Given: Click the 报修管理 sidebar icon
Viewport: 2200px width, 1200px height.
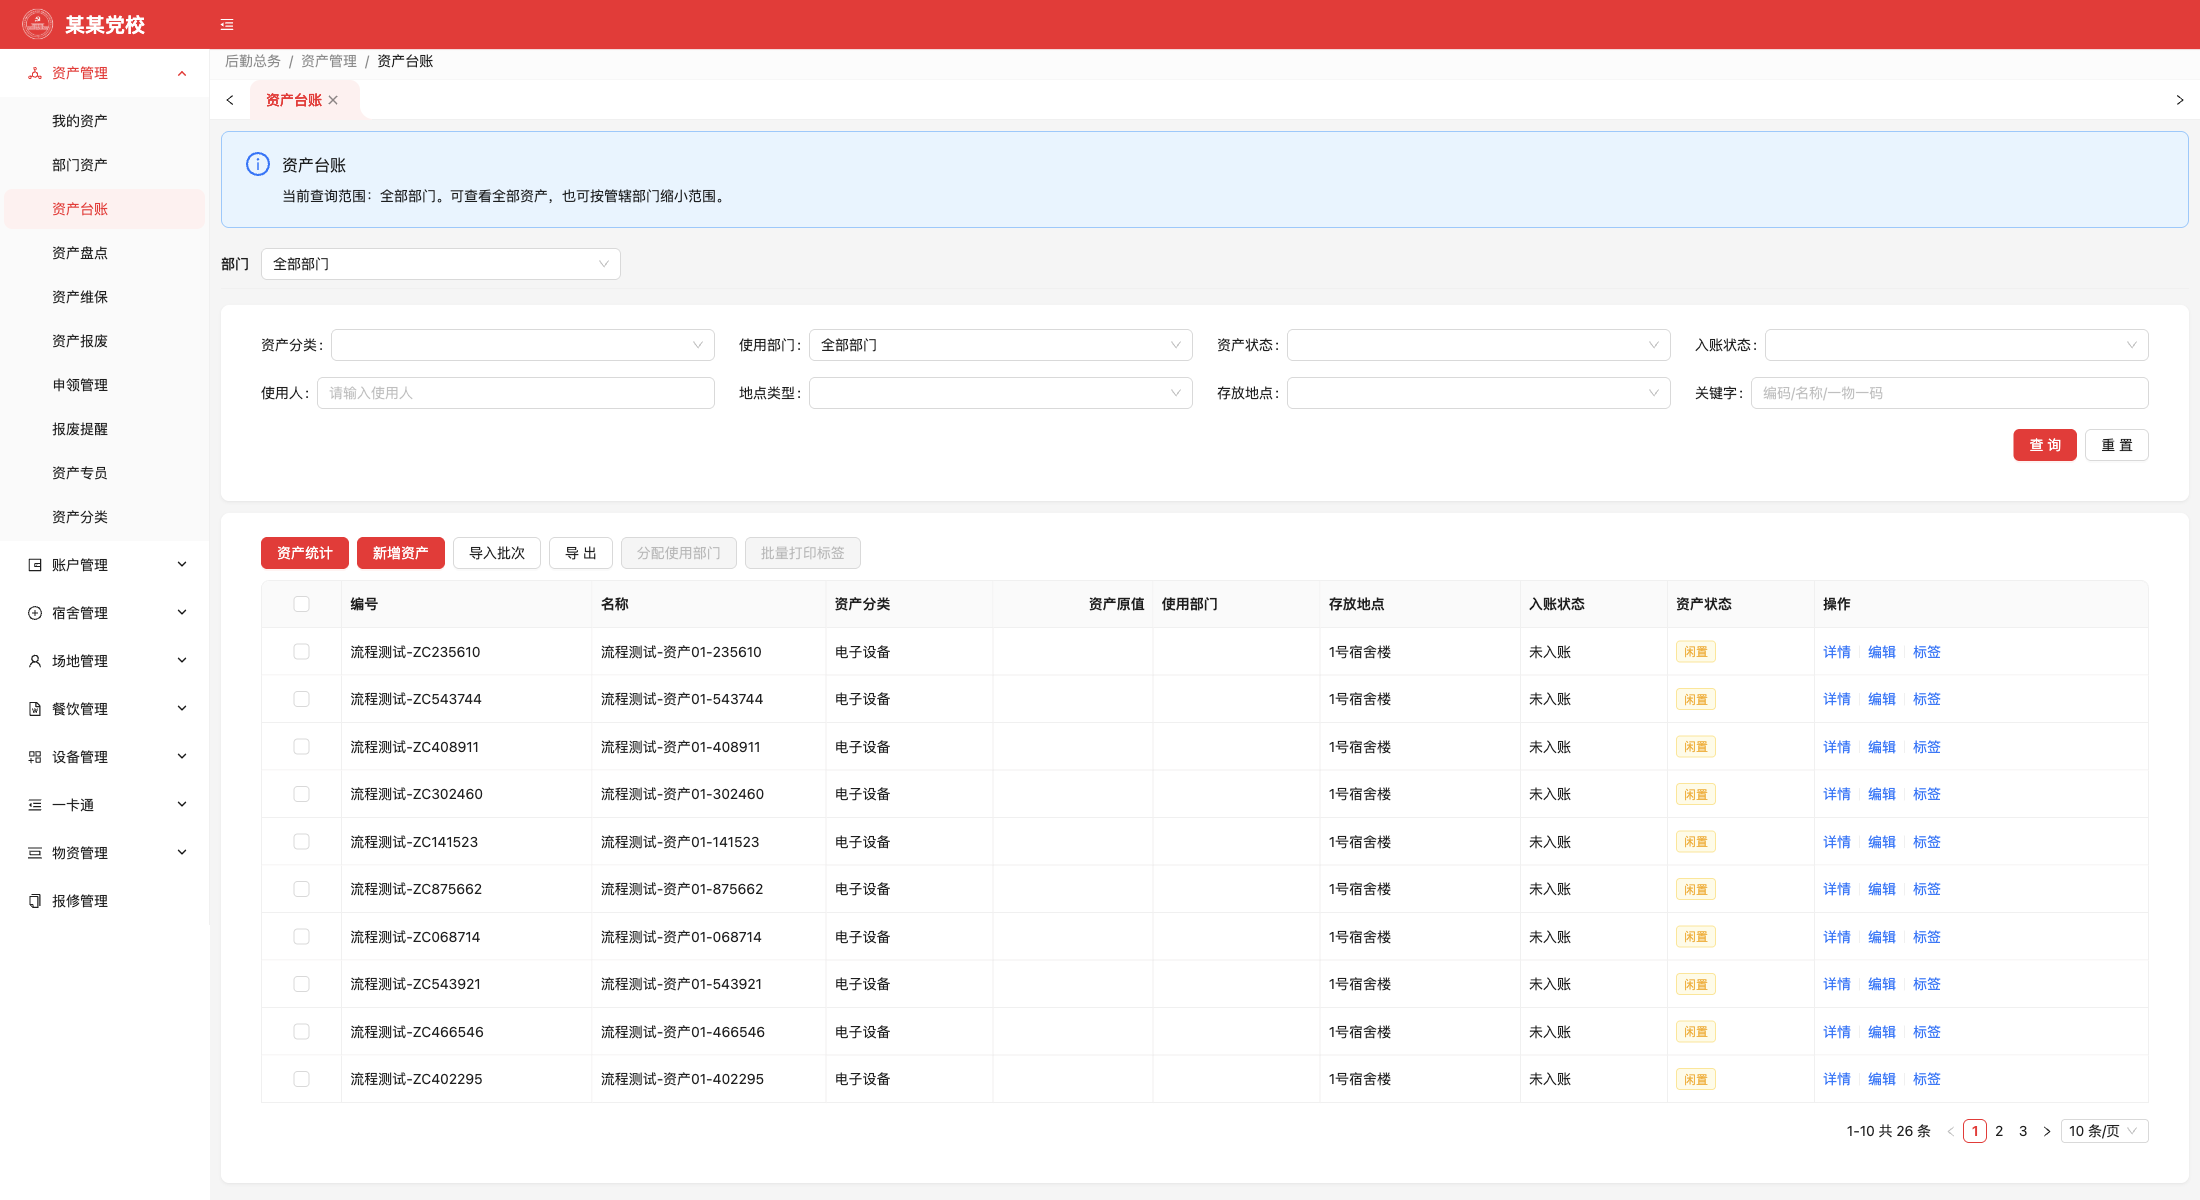Looking at the screenshot, I should click(35, 901).
